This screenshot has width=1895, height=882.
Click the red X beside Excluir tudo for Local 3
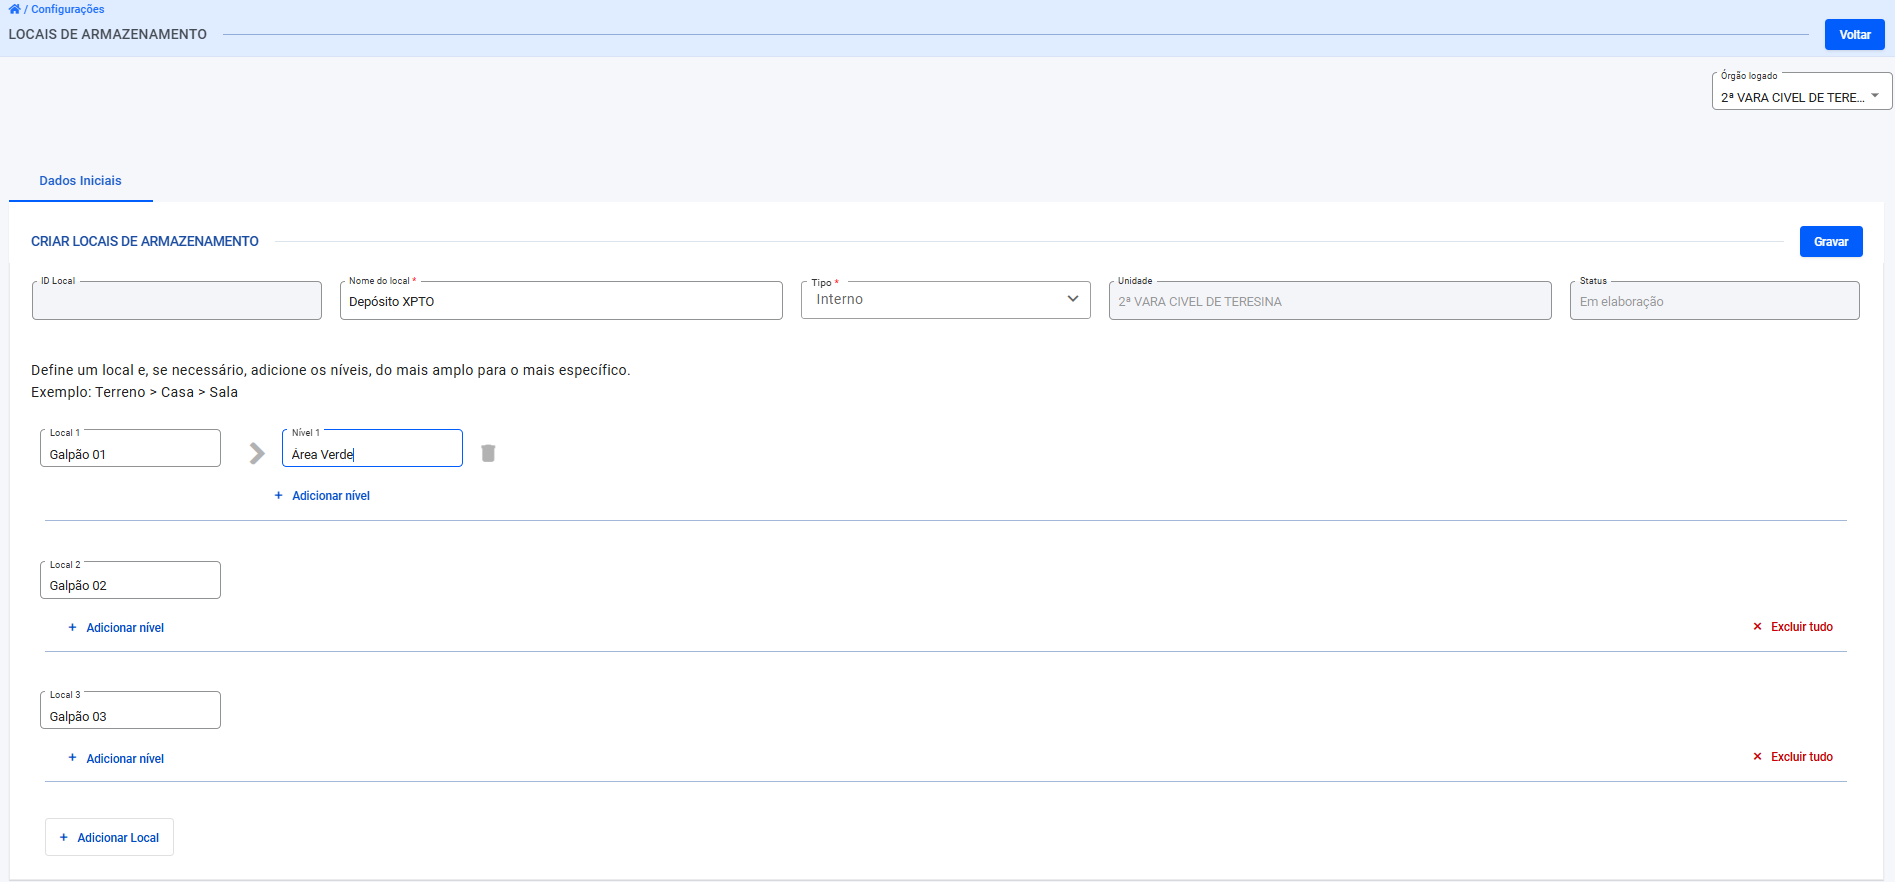(x=1757, y=757)
